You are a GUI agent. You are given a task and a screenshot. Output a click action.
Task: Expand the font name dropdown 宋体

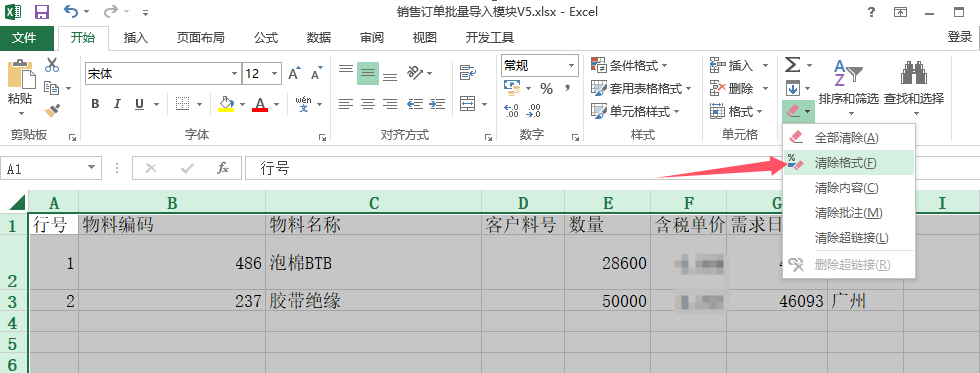pyautogui.click(x=234, y=74)
